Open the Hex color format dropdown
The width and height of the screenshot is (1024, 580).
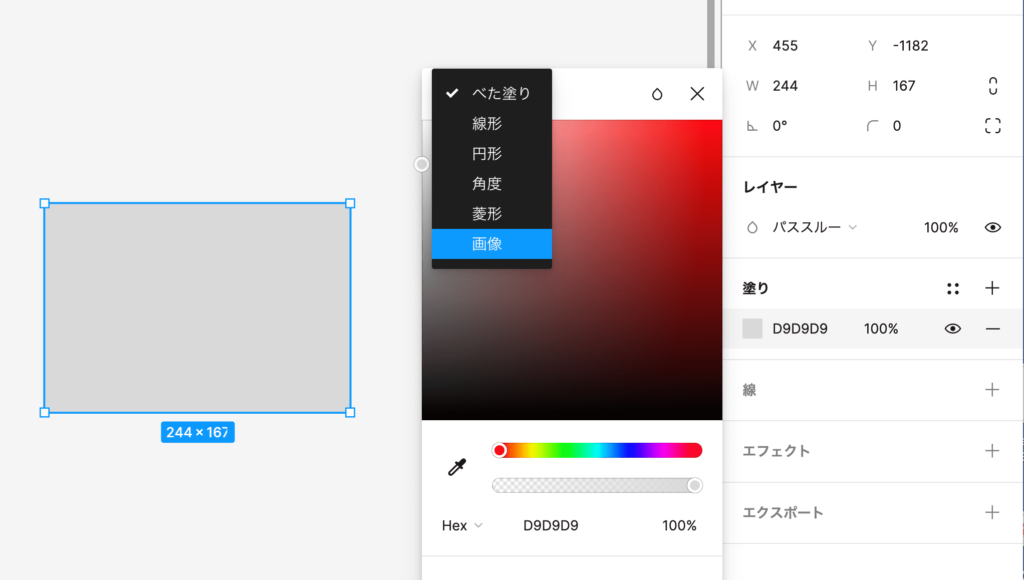462,526
